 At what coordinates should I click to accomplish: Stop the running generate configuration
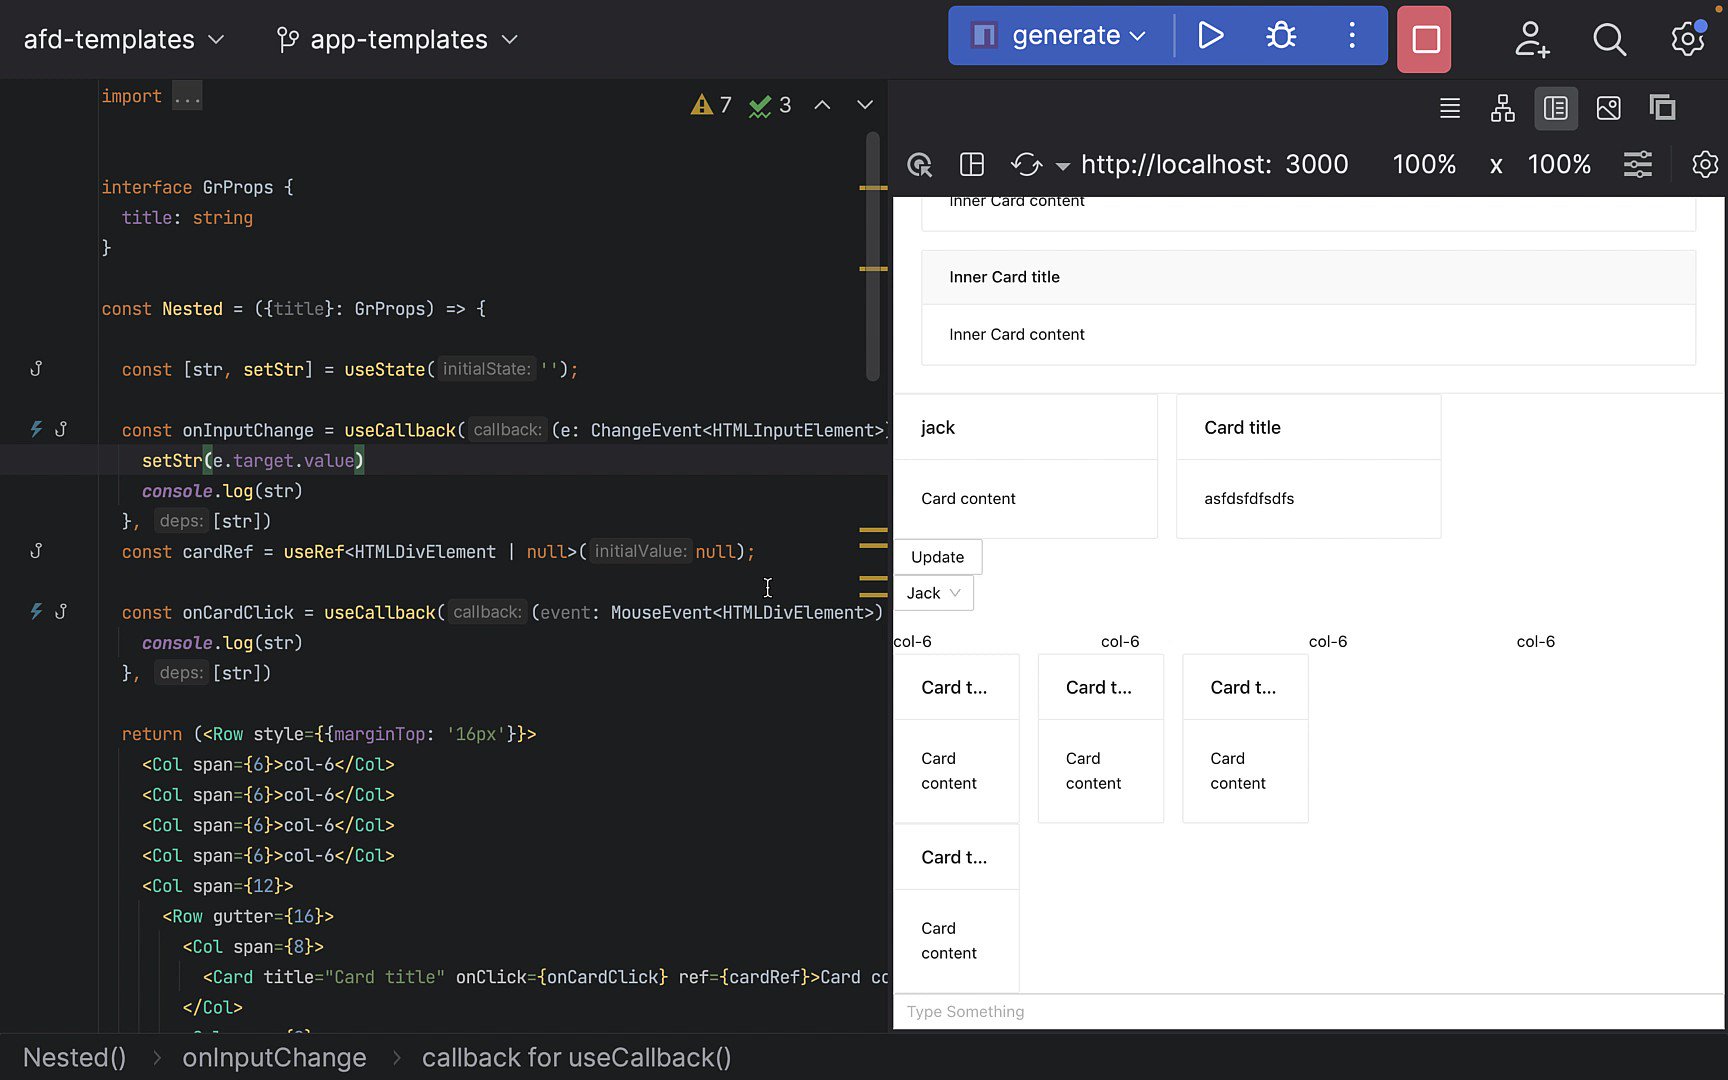coord(1423,39)
